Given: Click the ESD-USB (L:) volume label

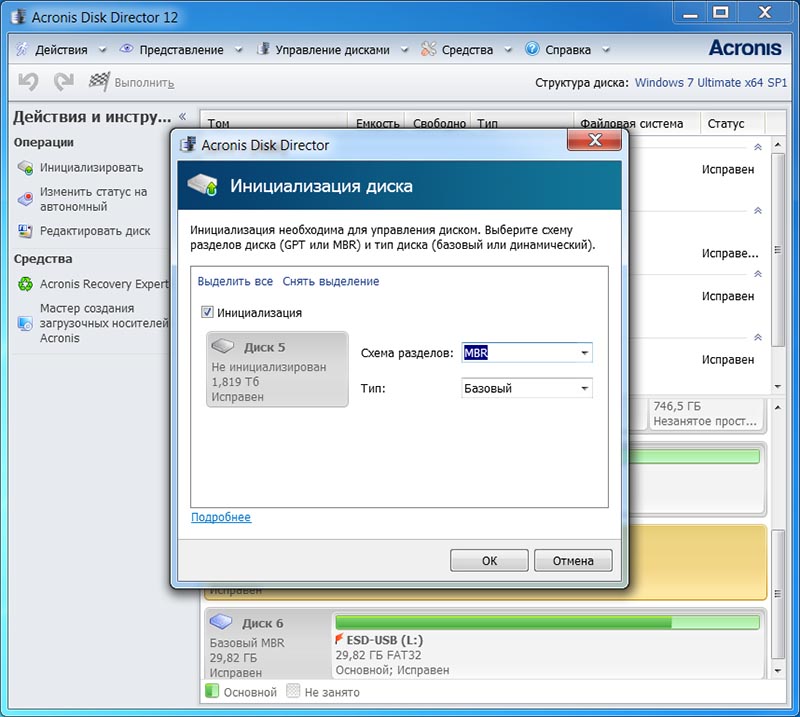Looking at the screenshot, I should [385, 640].
